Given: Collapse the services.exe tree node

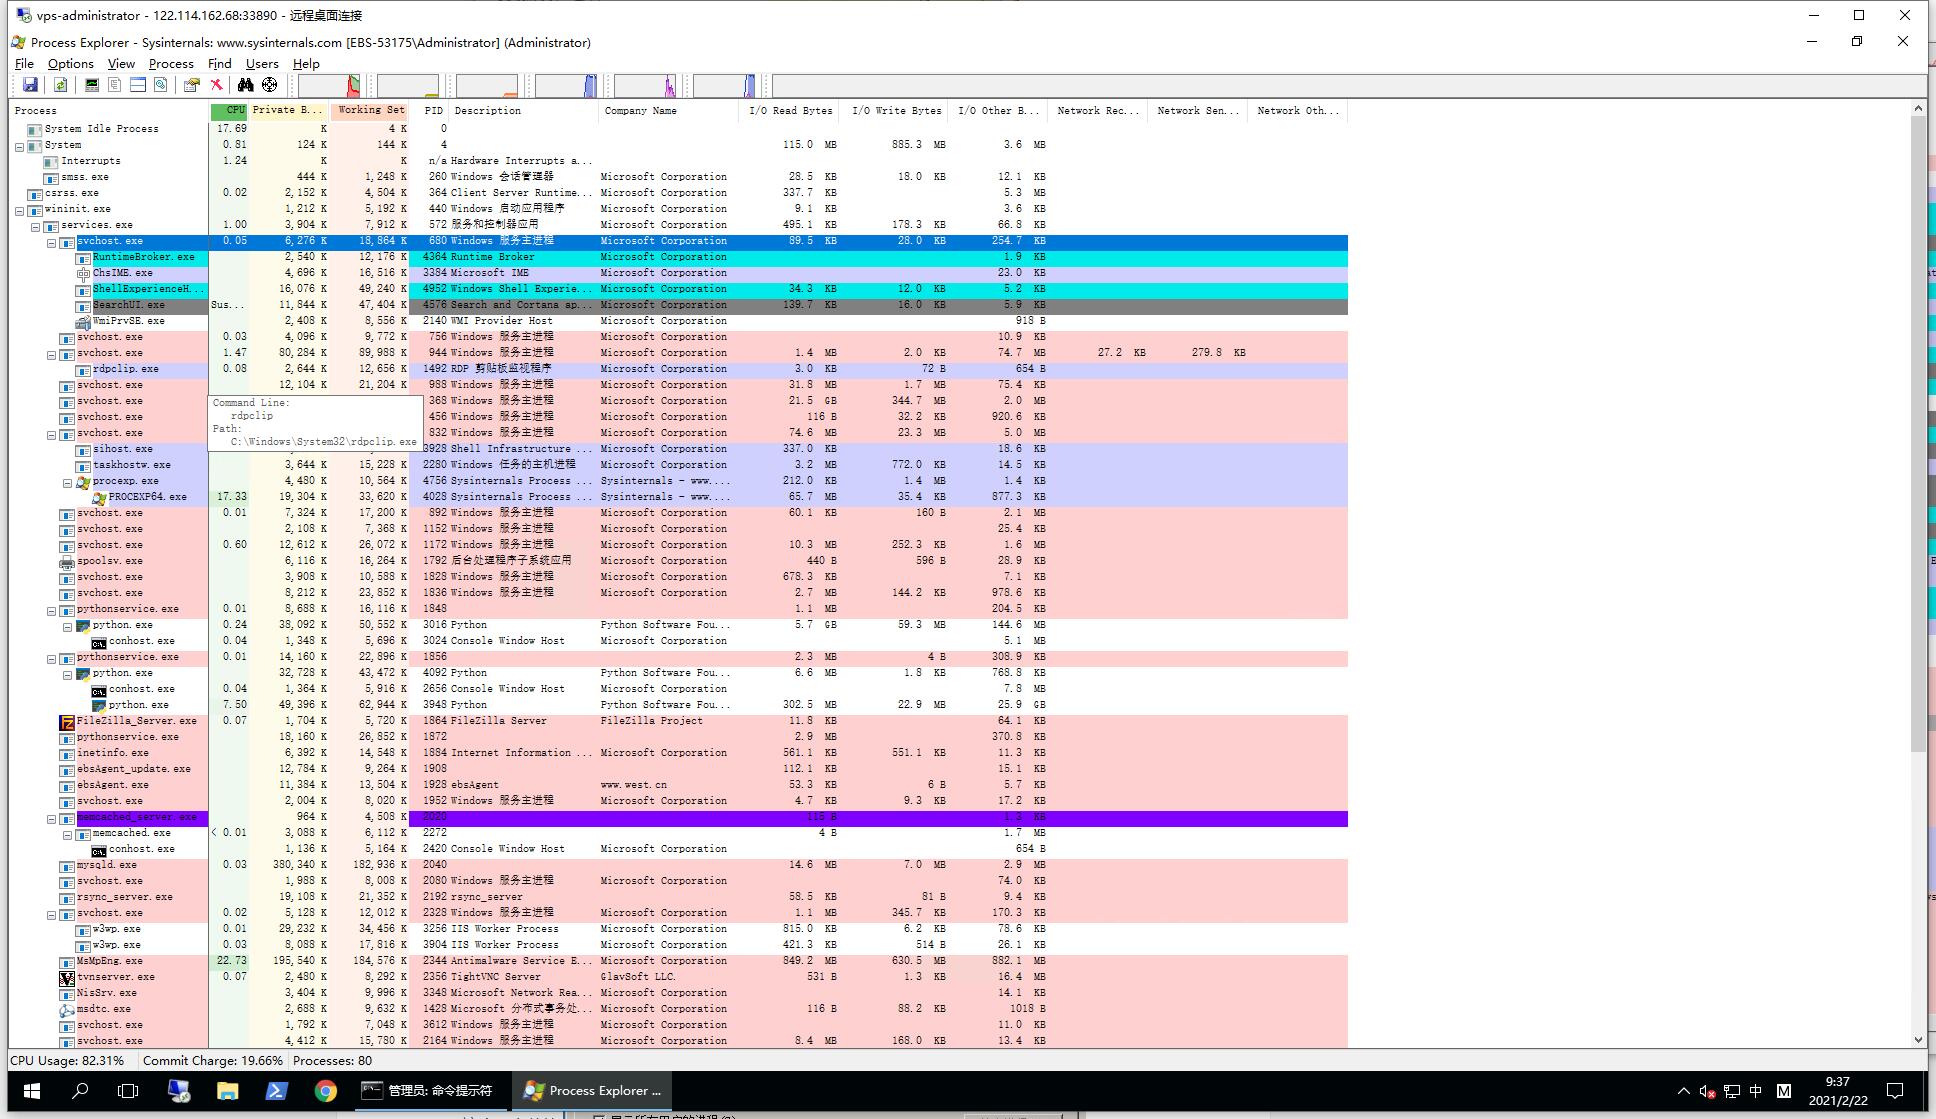Looking at the screenshot, I should click(x=35, y=226).
